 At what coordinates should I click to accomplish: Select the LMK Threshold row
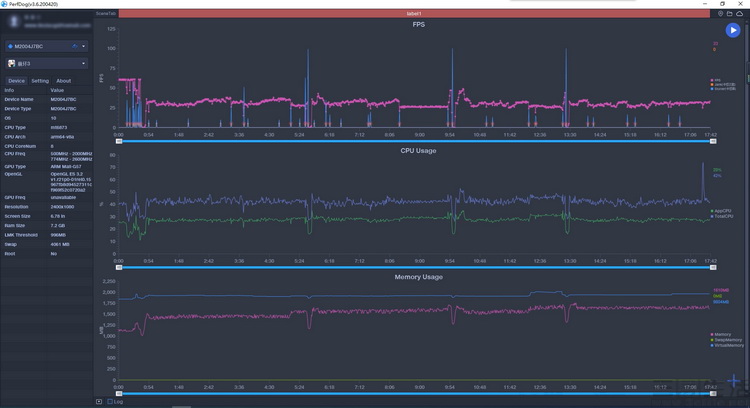pyautogui.click(x=46, y=235)
